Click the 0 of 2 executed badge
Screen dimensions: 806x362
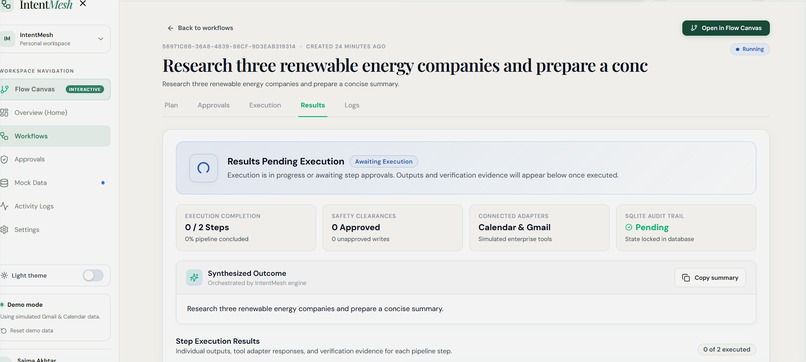[x=726, y=350]
